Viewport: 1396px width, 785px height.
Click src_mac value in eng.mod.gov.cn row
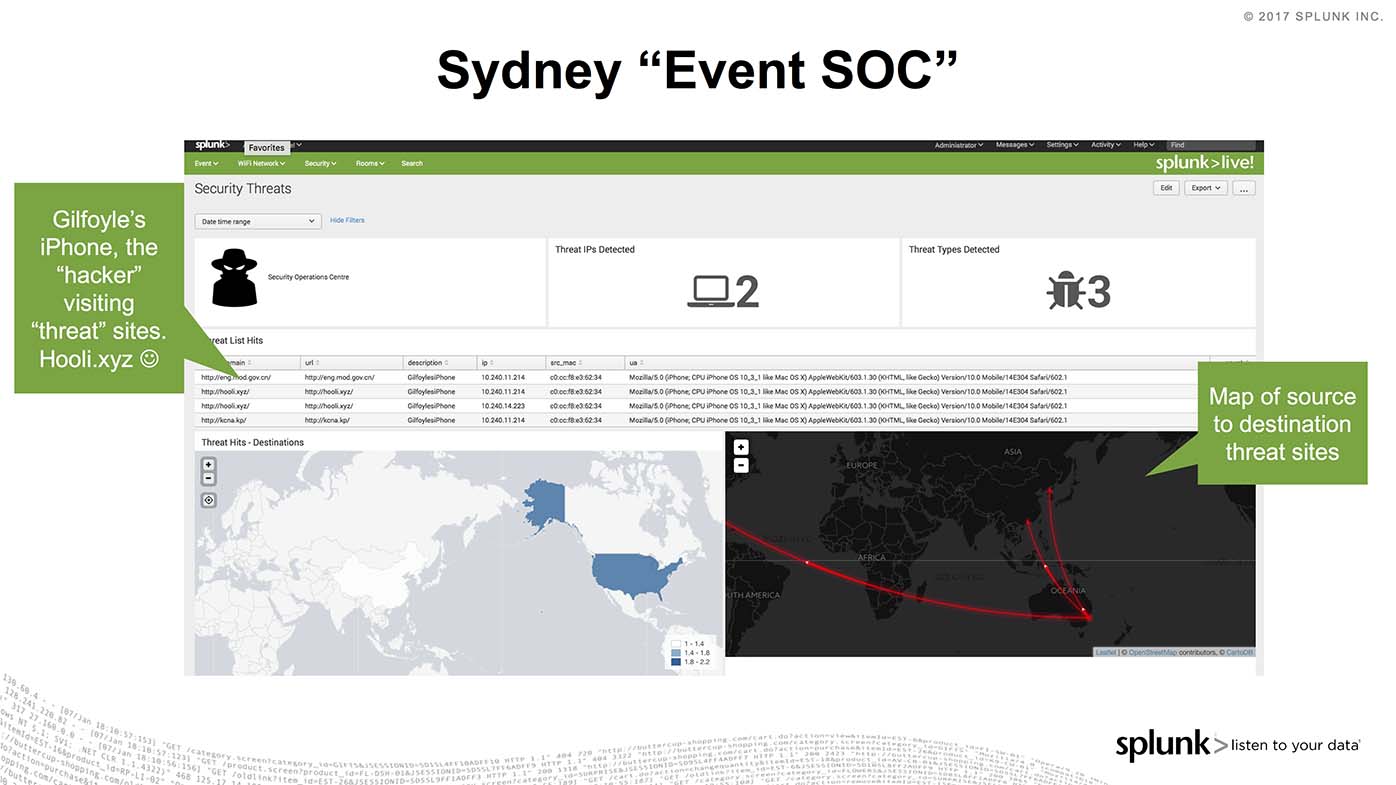[576, 377]
